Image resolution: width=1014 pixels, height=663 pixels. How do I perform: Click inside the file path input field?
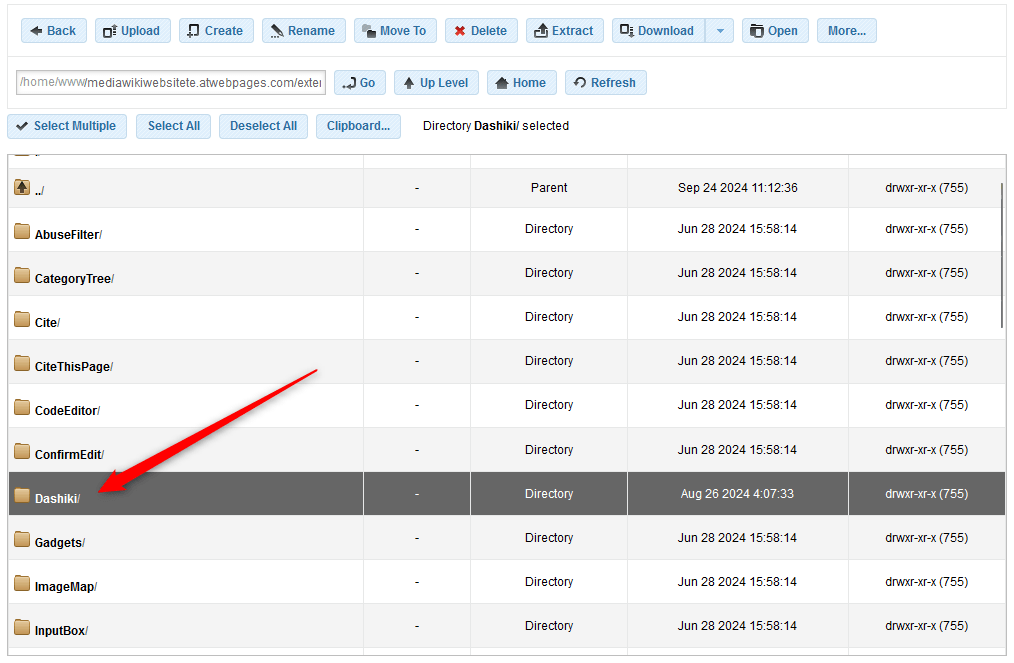[170, 82]
